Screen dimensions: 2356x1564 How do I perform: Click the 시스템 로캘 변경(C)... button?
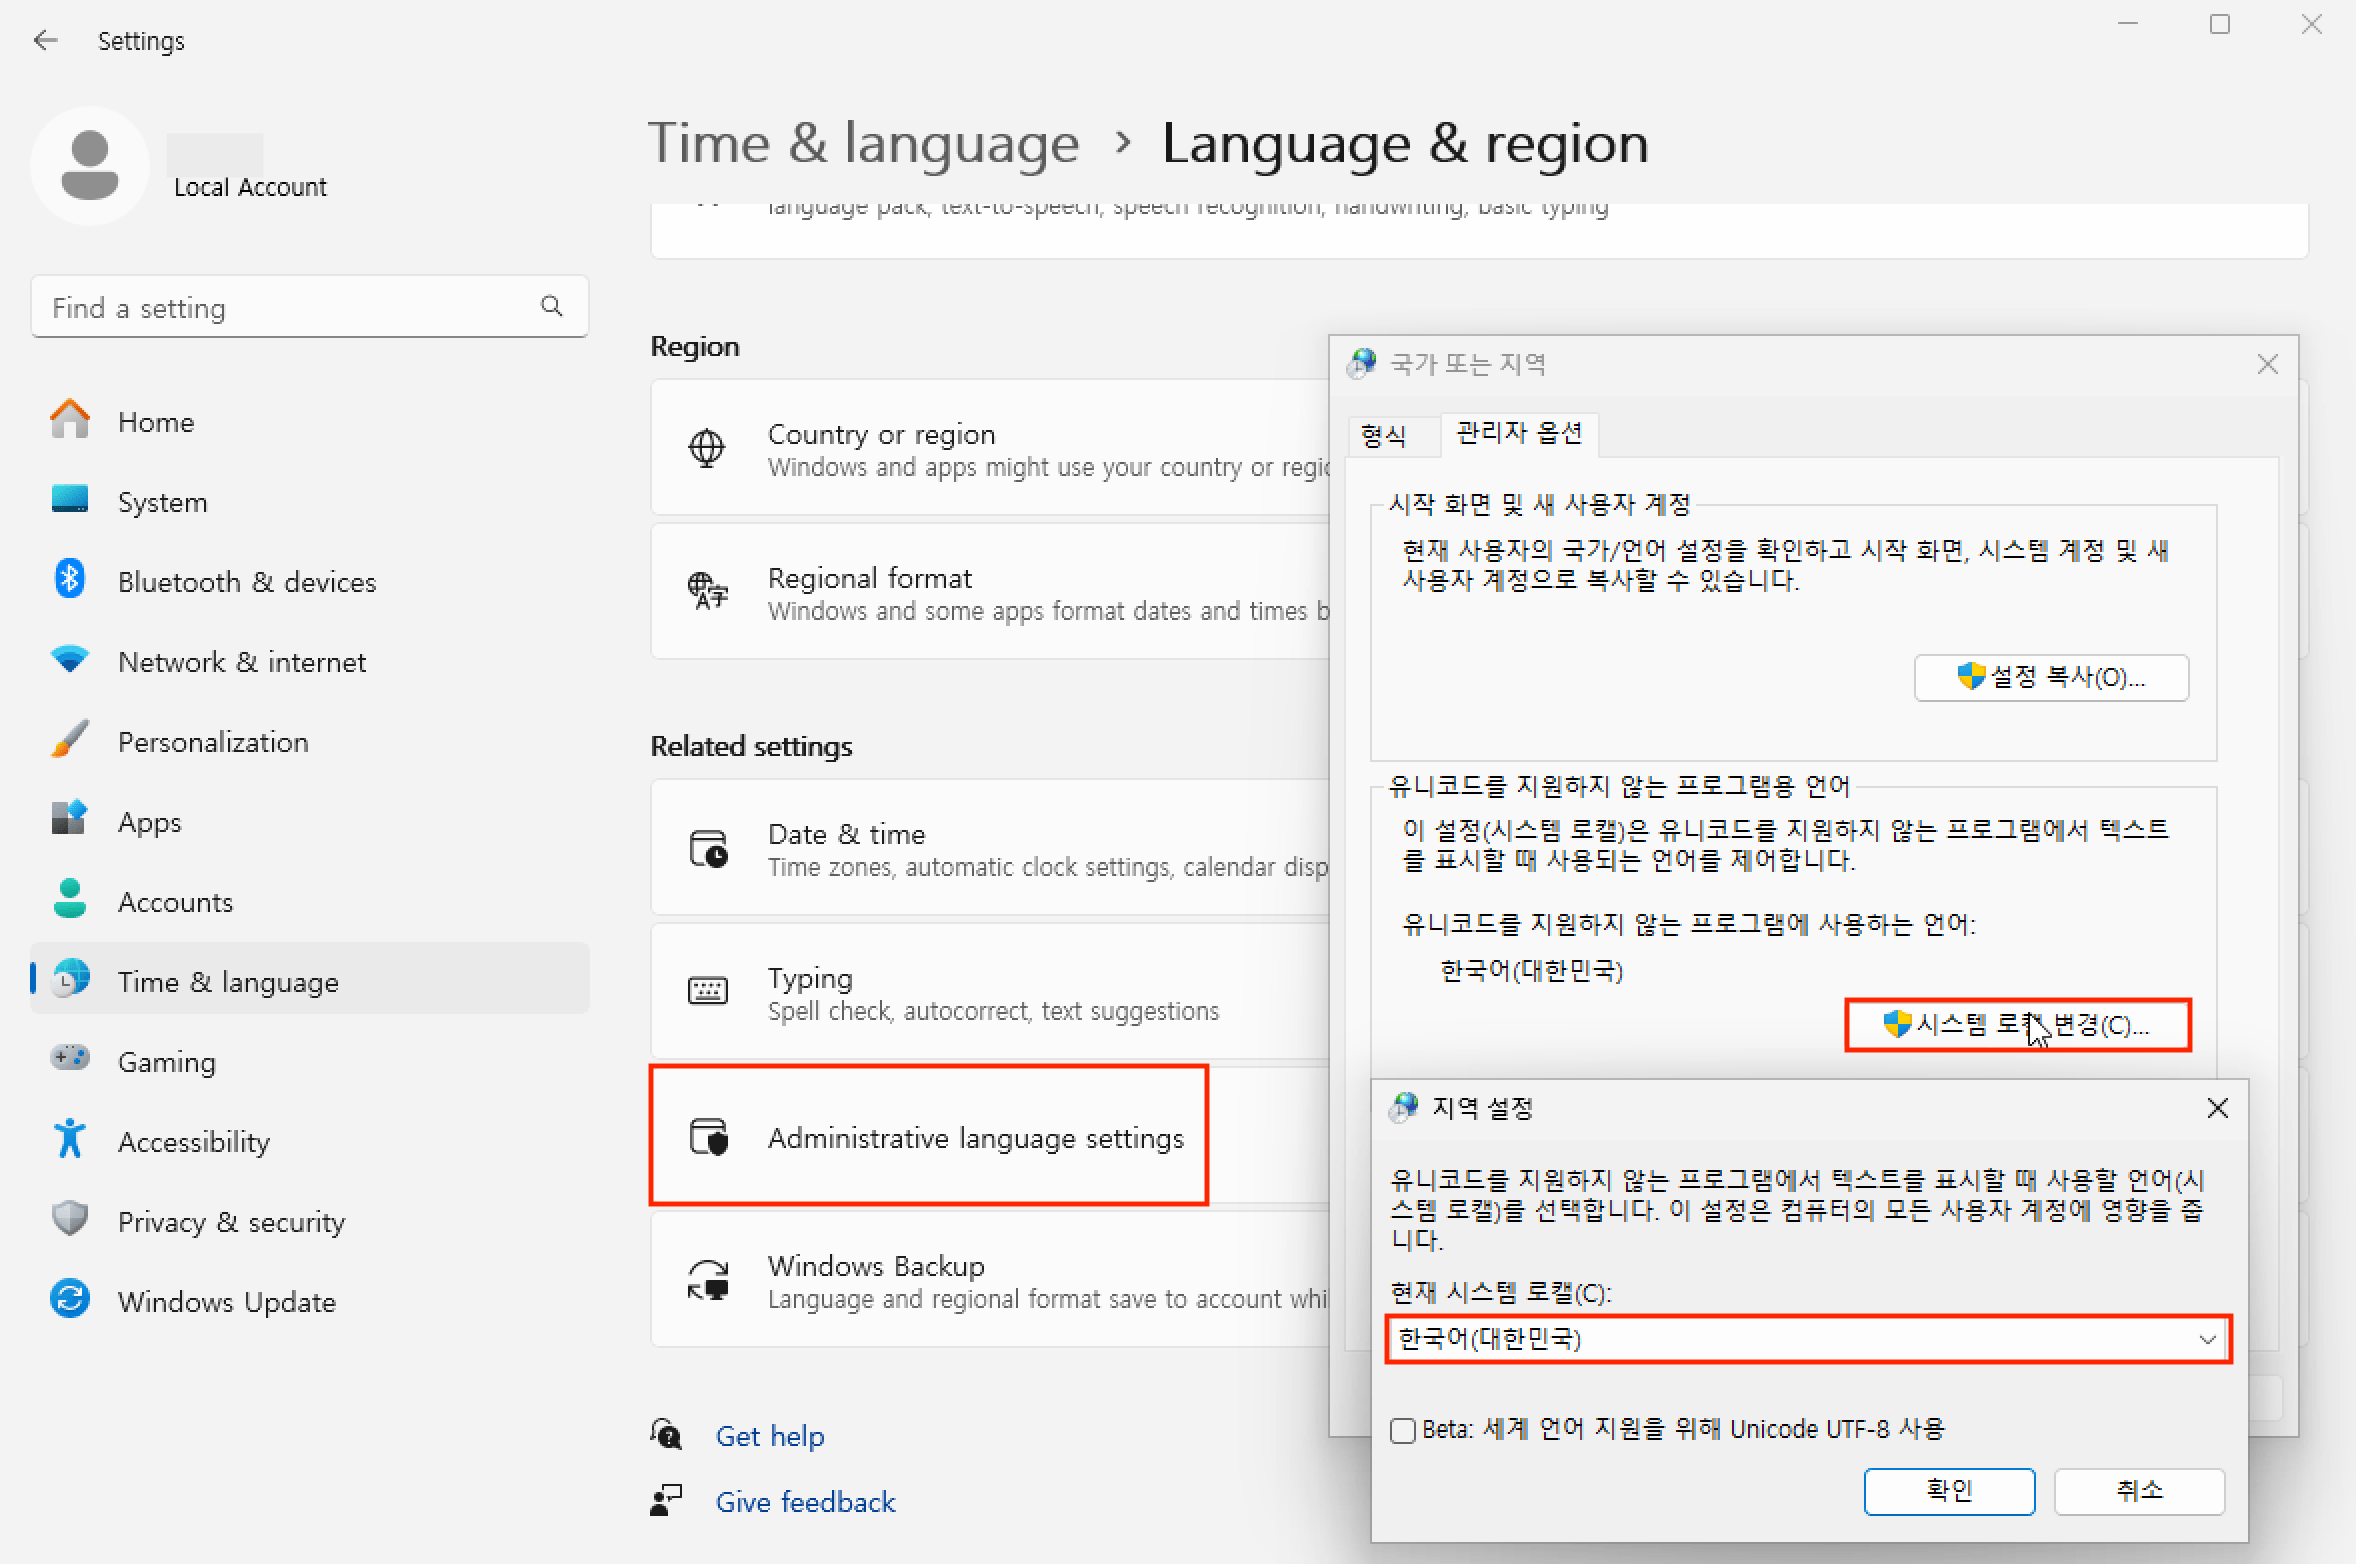tap(2018, 1025)
